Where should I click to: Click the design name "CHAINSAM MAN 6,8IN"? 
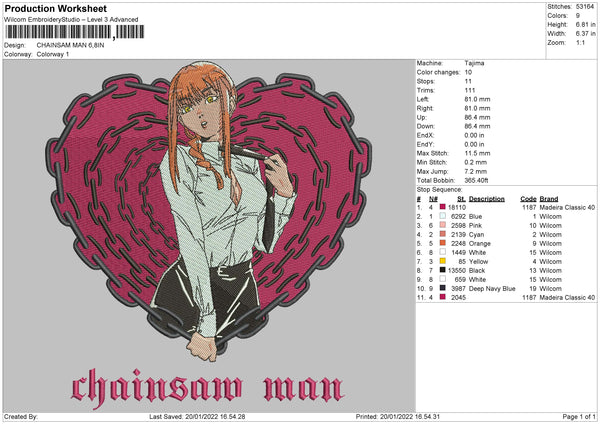coord(70,45)
